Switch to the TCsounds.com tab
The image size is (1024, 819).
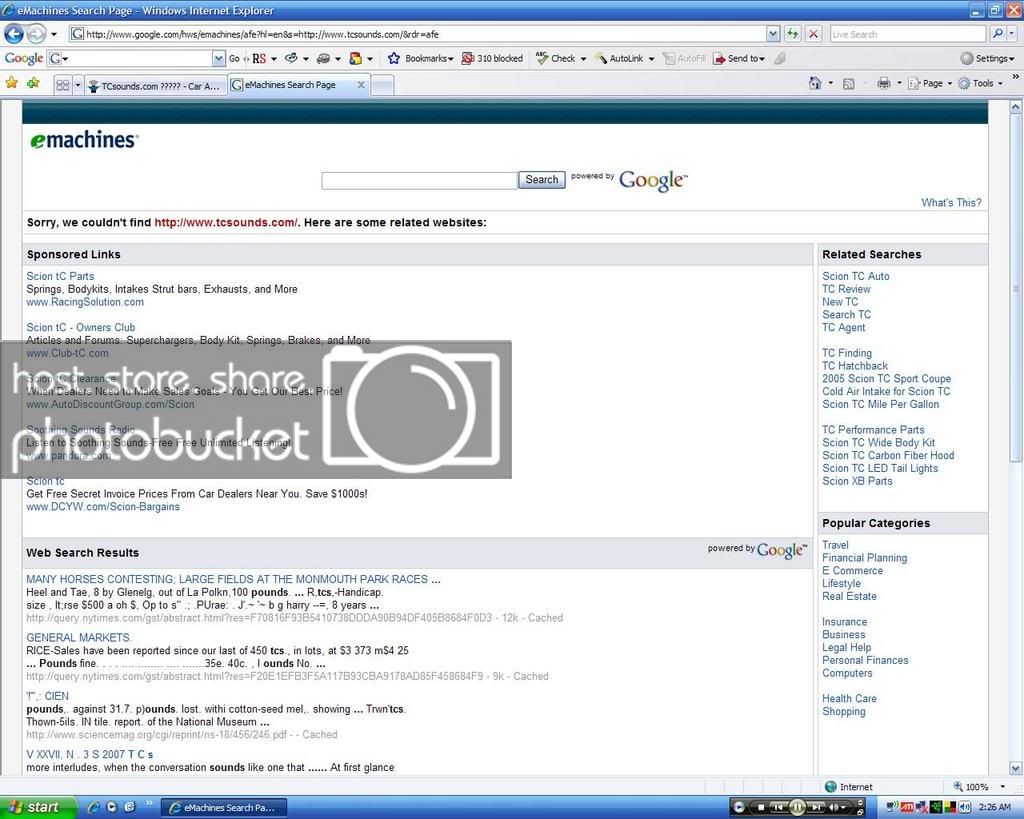tap(155, 86)
